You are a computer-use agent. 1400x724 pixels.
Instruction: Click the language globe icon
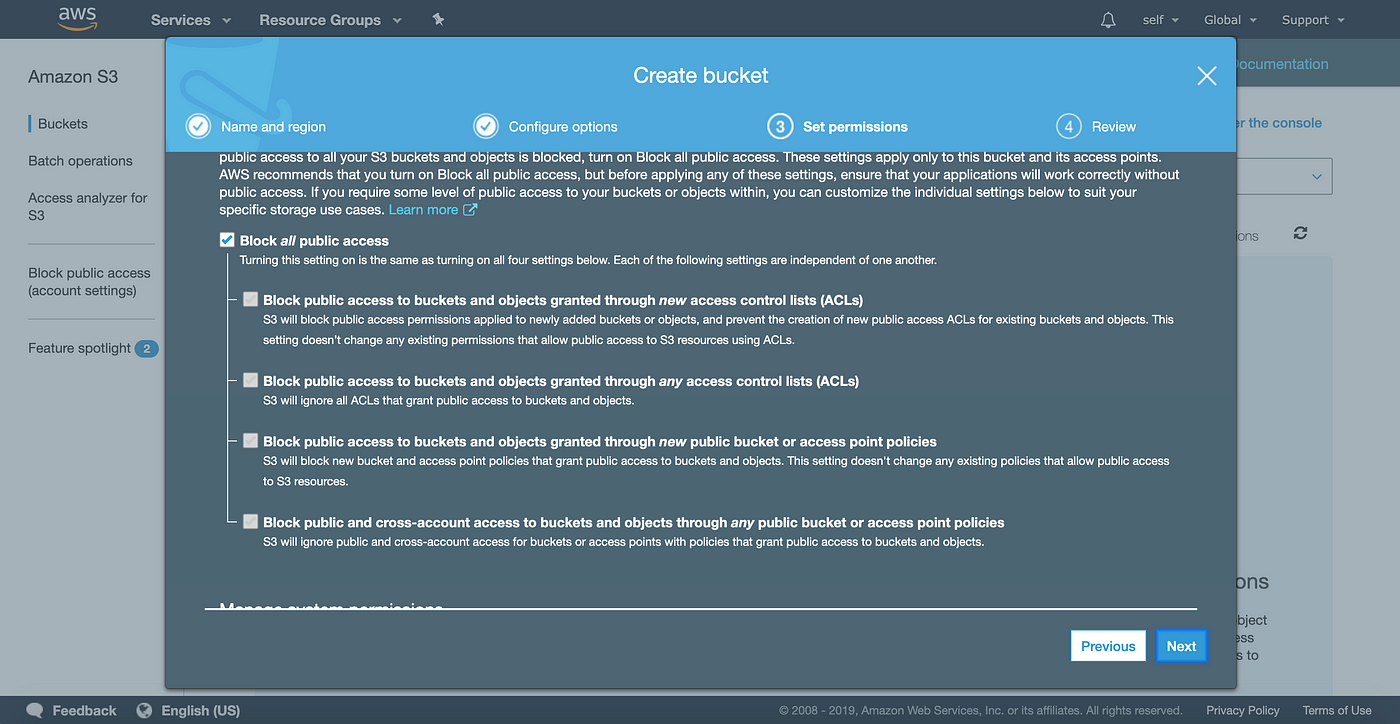click(x=144, y=711)
